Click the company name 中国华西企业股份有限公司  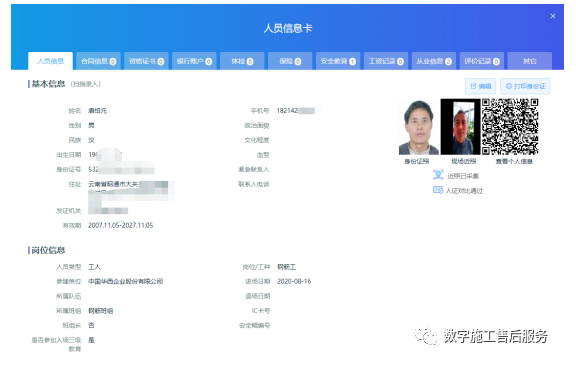[126, 281]
